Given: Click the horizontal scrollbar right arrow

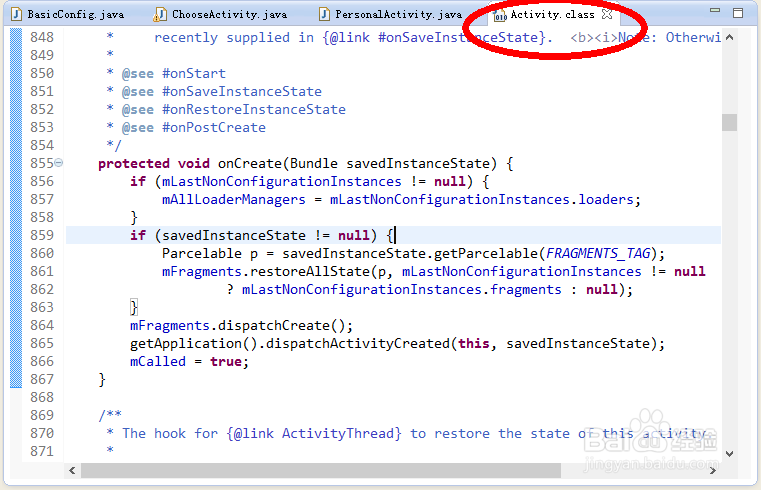Looking at the screenshot, I should pos(711,469).
